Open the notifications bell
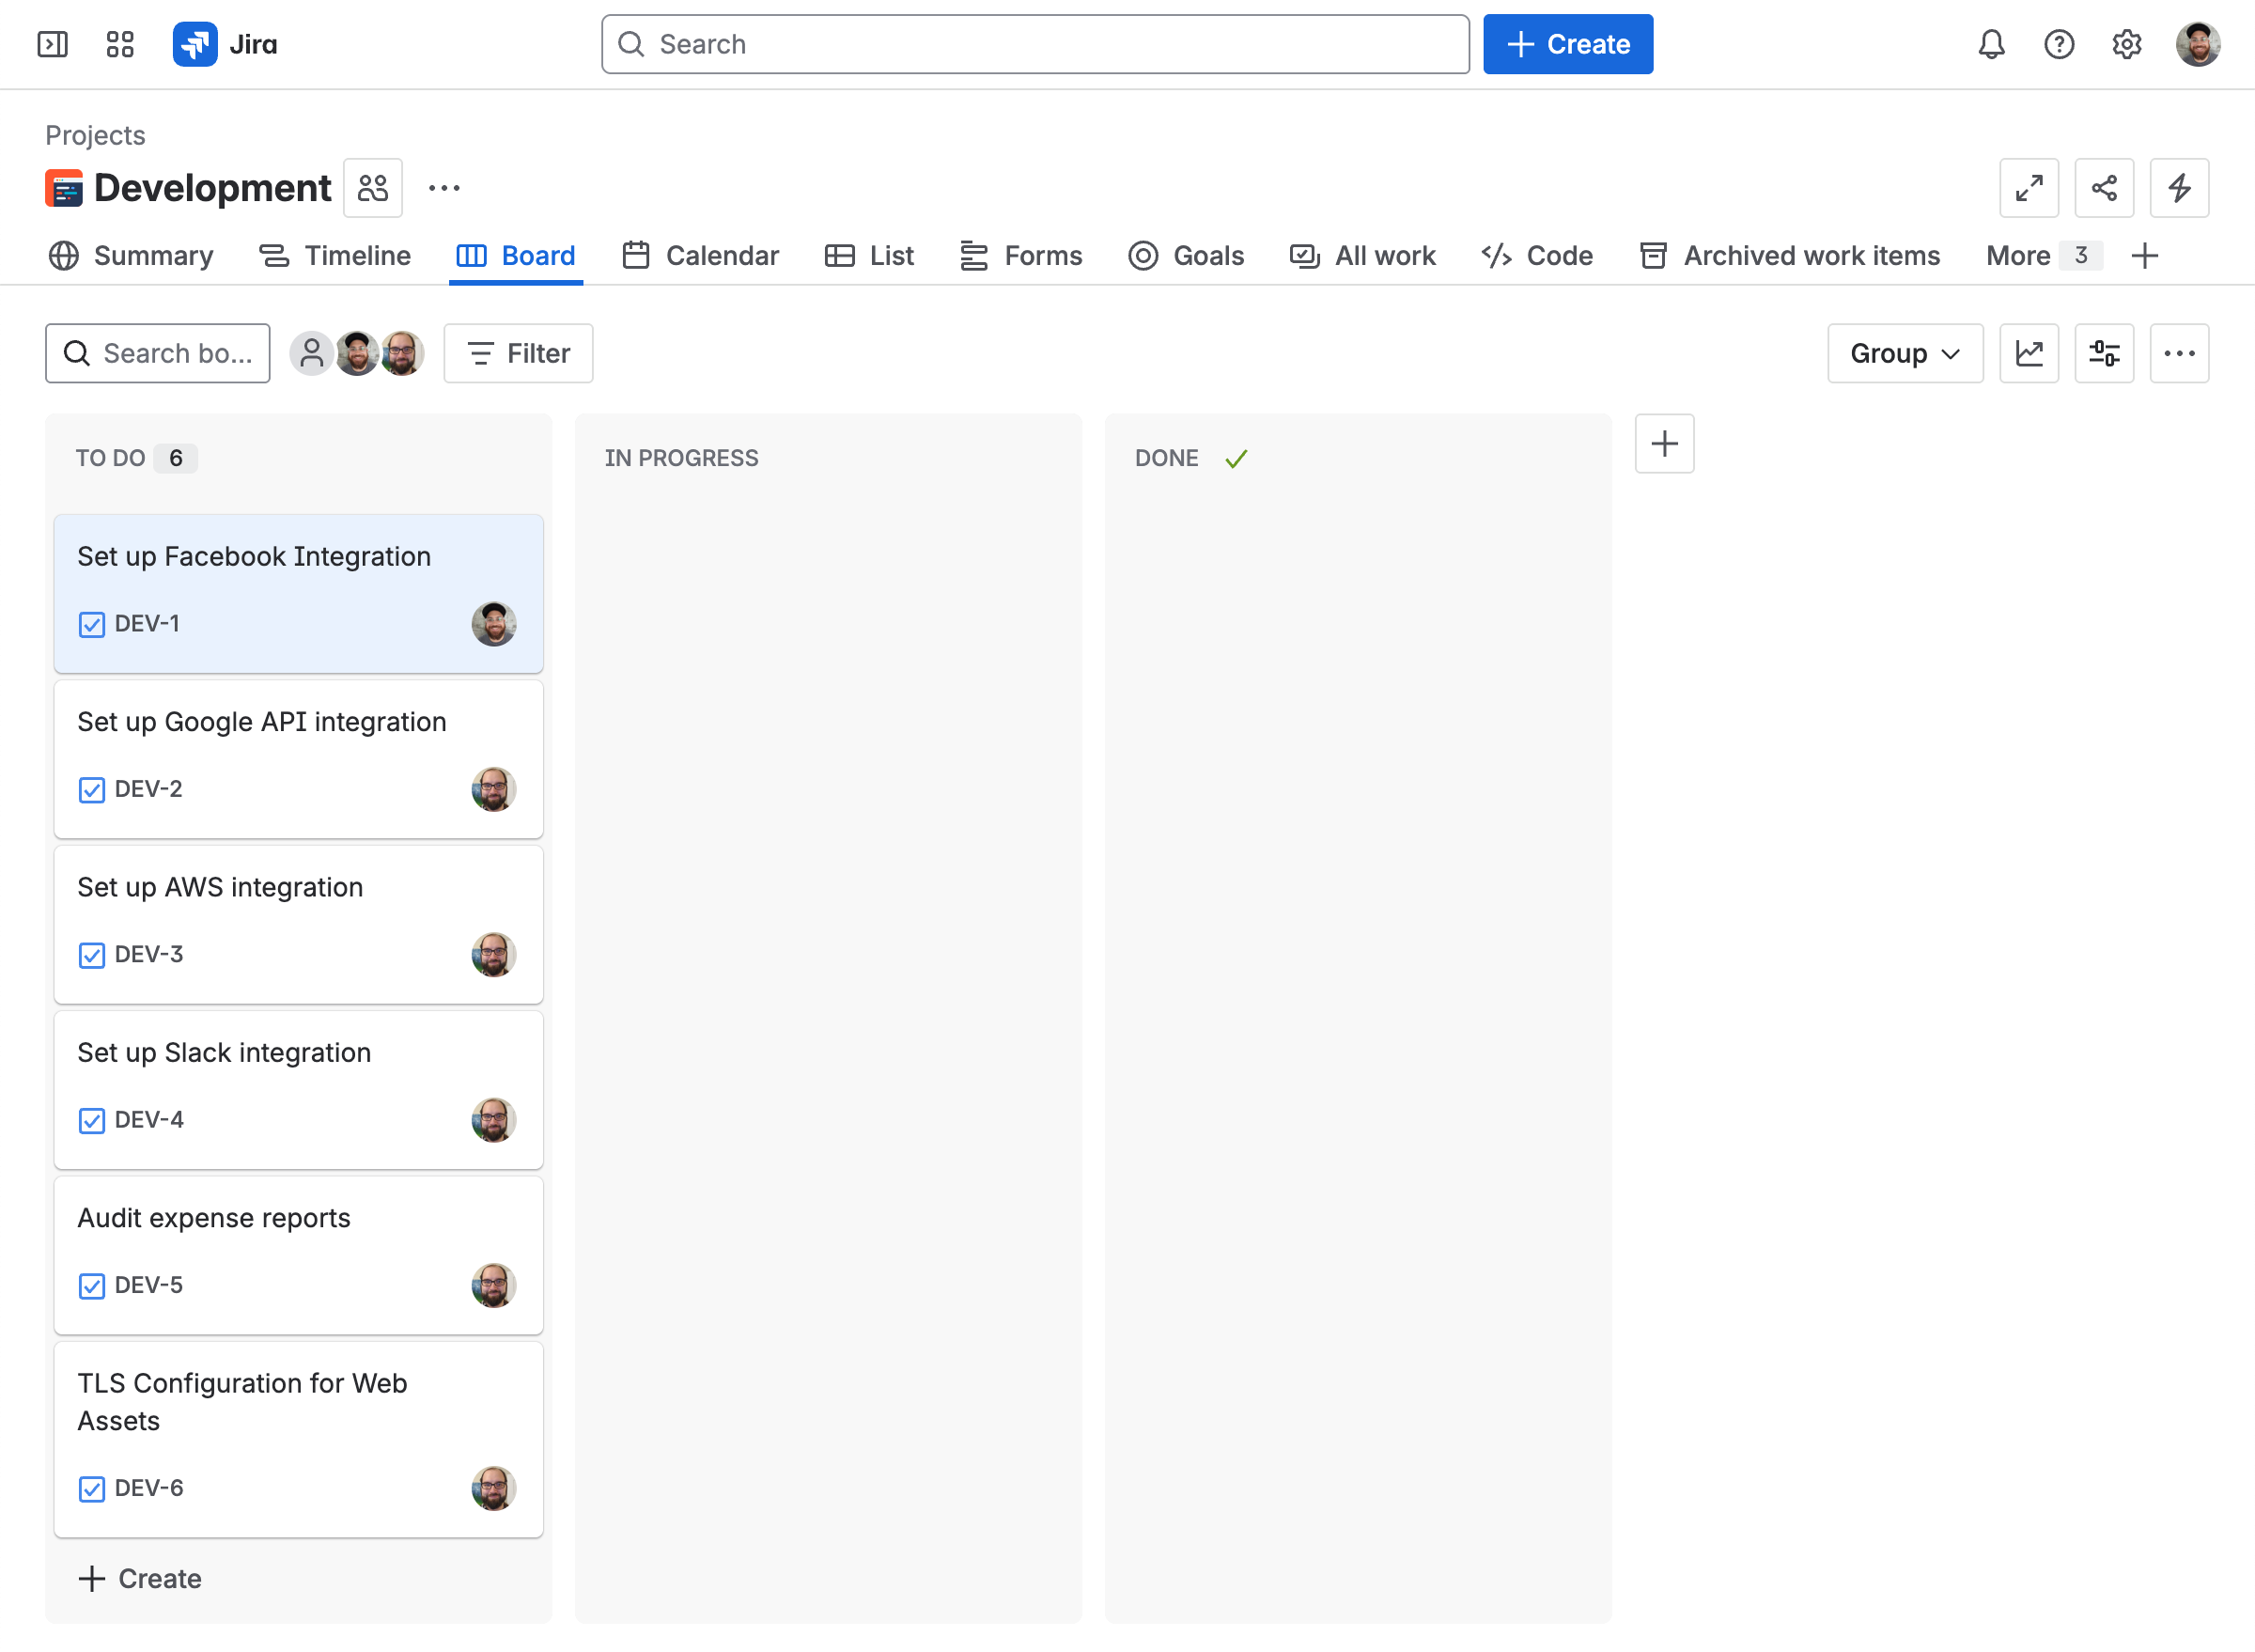 [x=1991, y=44]
